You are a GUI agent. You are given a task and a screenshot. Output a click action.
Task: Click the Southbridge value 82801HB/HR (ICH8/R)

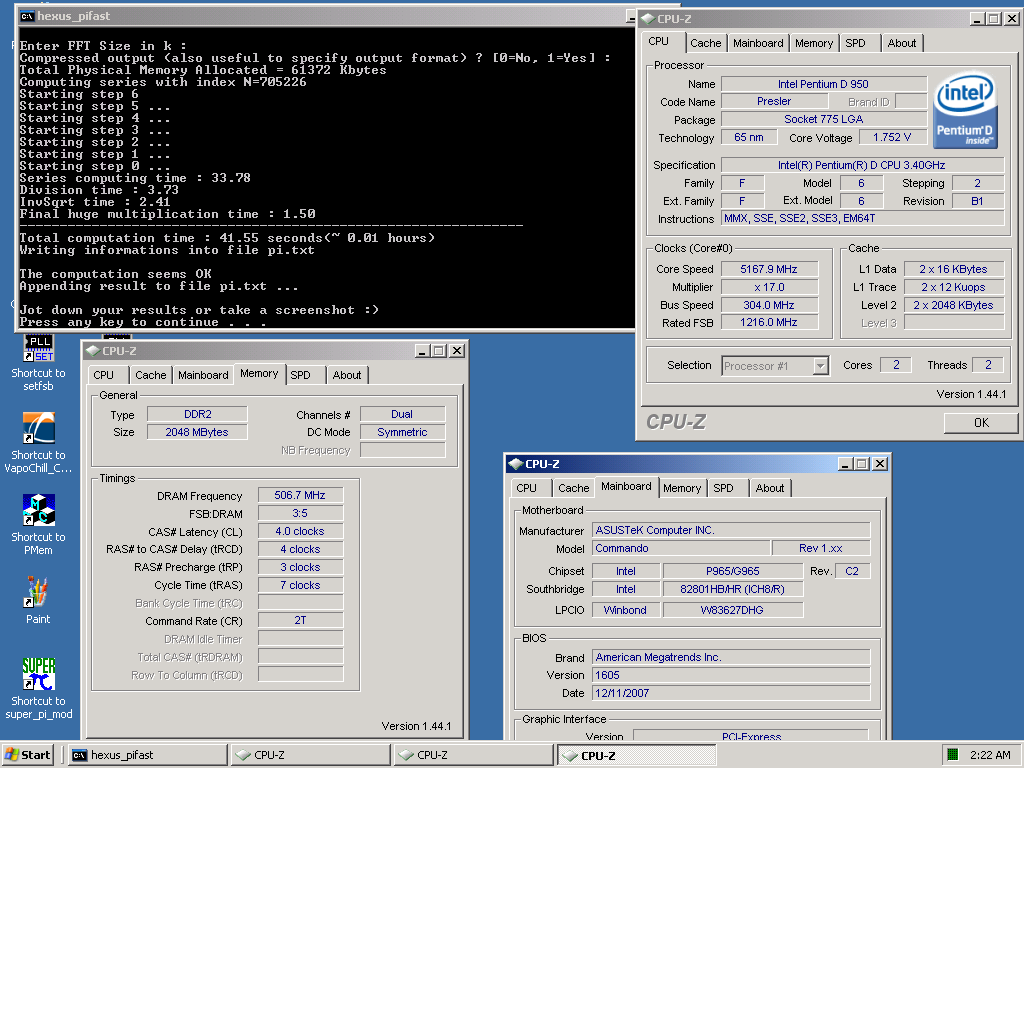pyautogui.click(x=733, y=589)
